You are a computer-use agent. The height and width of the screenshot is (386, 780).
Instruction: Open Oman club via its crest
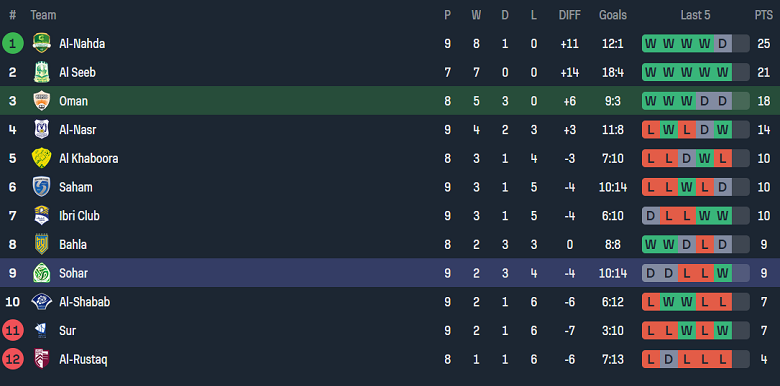pyautogui.click(x=41, y=101)
